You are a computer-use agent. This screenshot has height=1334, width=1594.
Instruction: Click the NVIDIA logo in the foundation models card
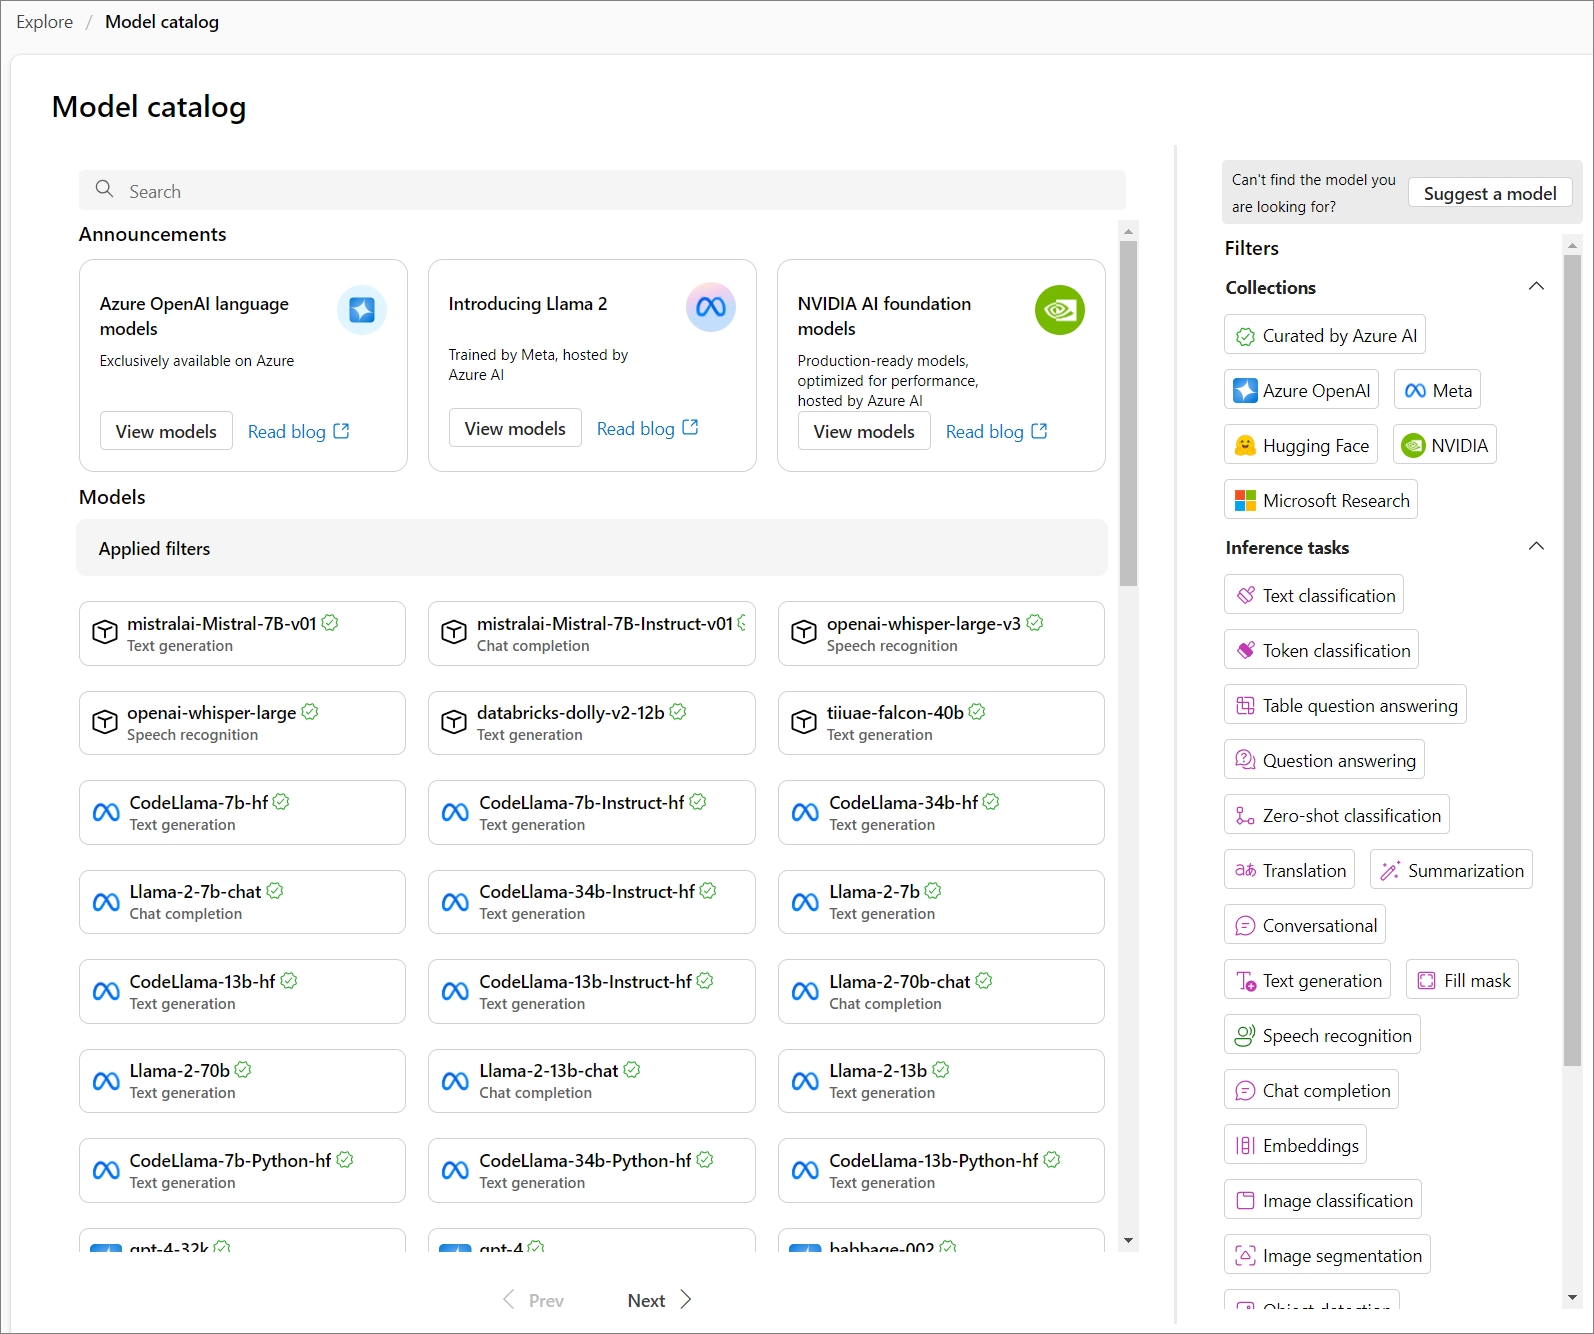click(x=1060, y=310)
